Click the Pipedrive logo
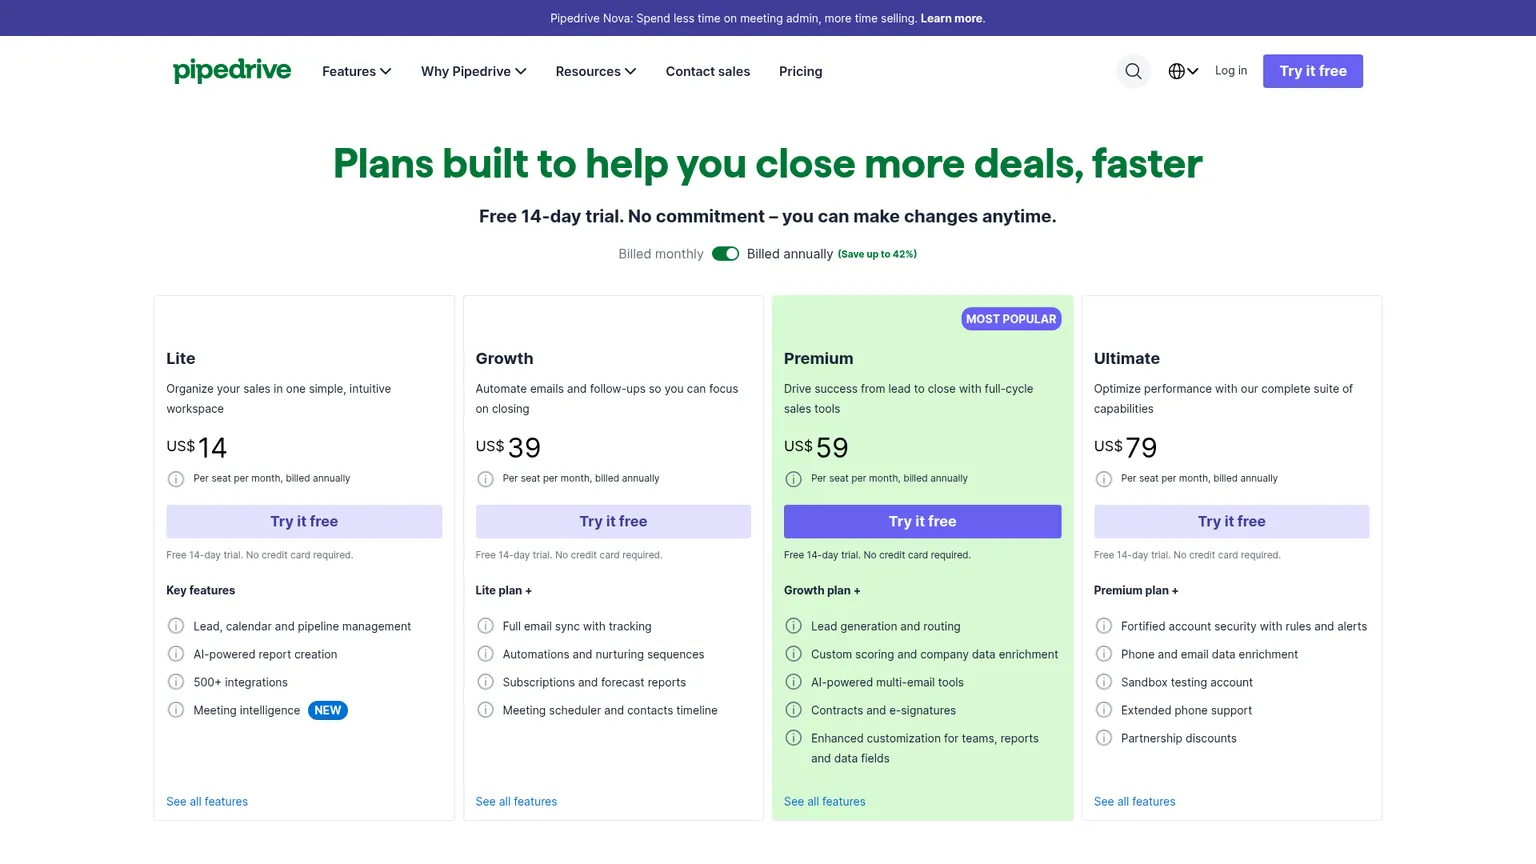This screenshot has height=864, width=1536. (232, 71)
